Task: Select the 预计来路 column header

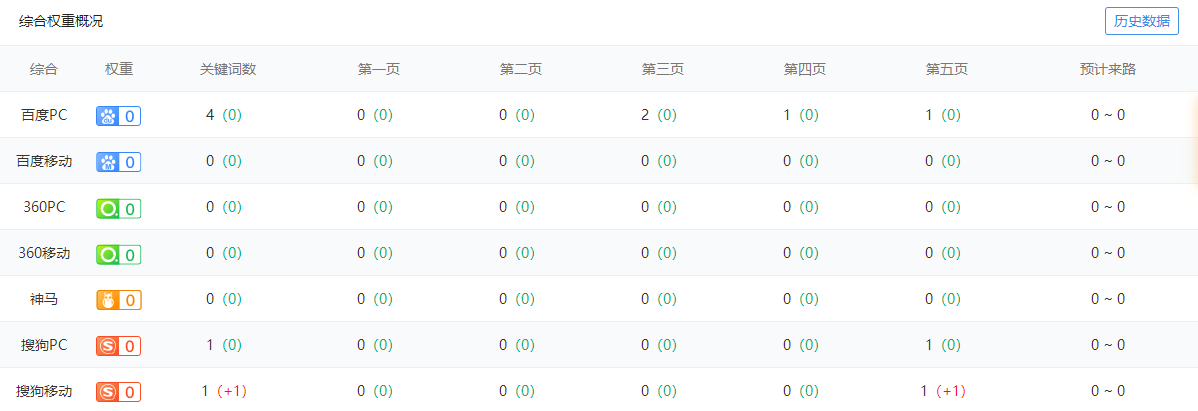Action: click(1108, 69)
